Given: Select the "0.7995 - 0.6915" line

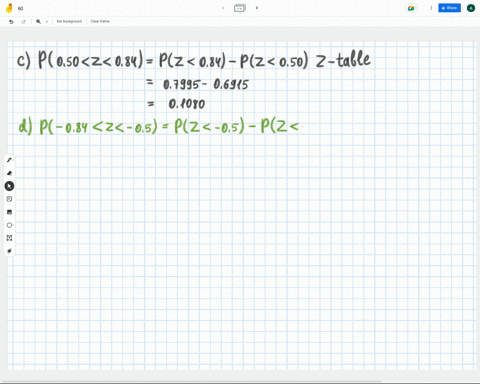Looking at the screenshot, I should click(206, 85).
